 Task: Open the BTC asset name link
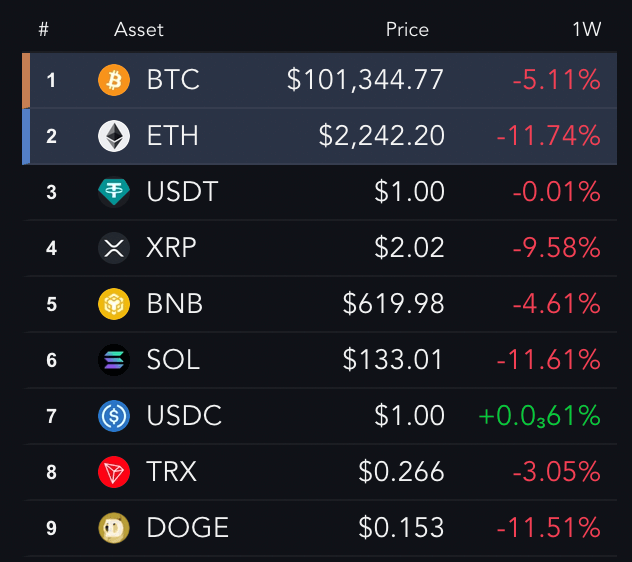point(173,79)
